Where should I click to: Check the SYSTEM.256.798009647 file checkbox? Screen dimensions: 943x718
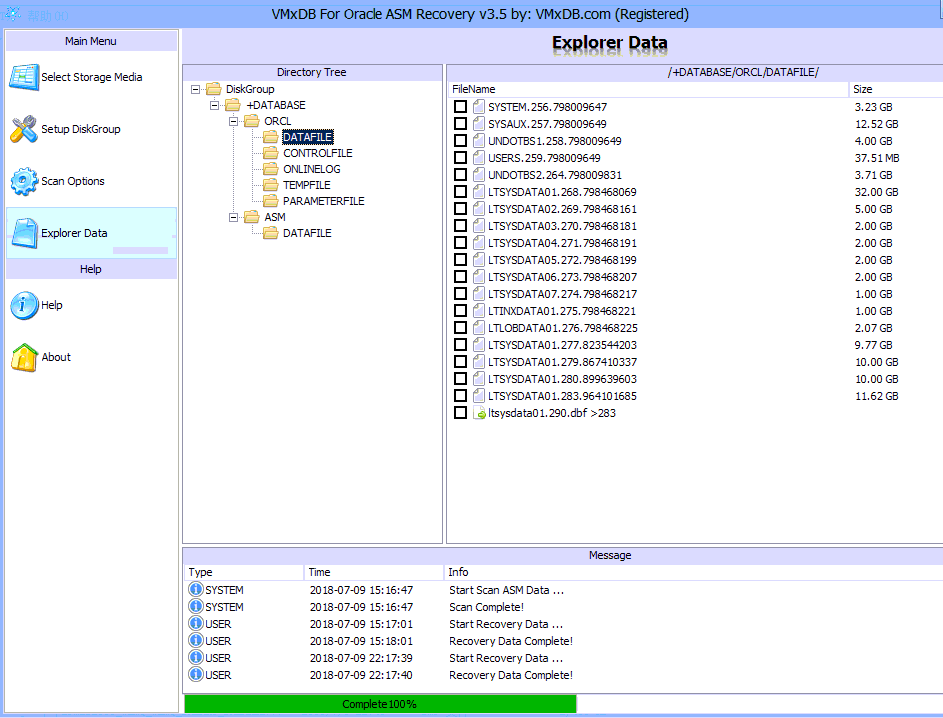tap(460, 106)
